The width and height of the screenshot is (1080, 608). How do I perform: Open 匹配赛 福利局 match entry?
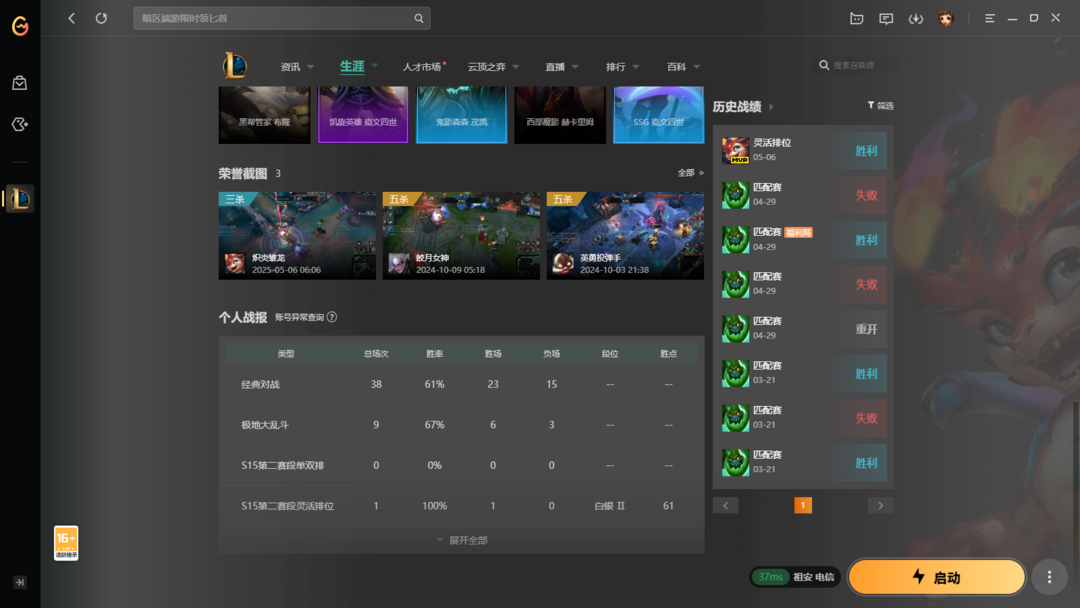pos(803,240)
